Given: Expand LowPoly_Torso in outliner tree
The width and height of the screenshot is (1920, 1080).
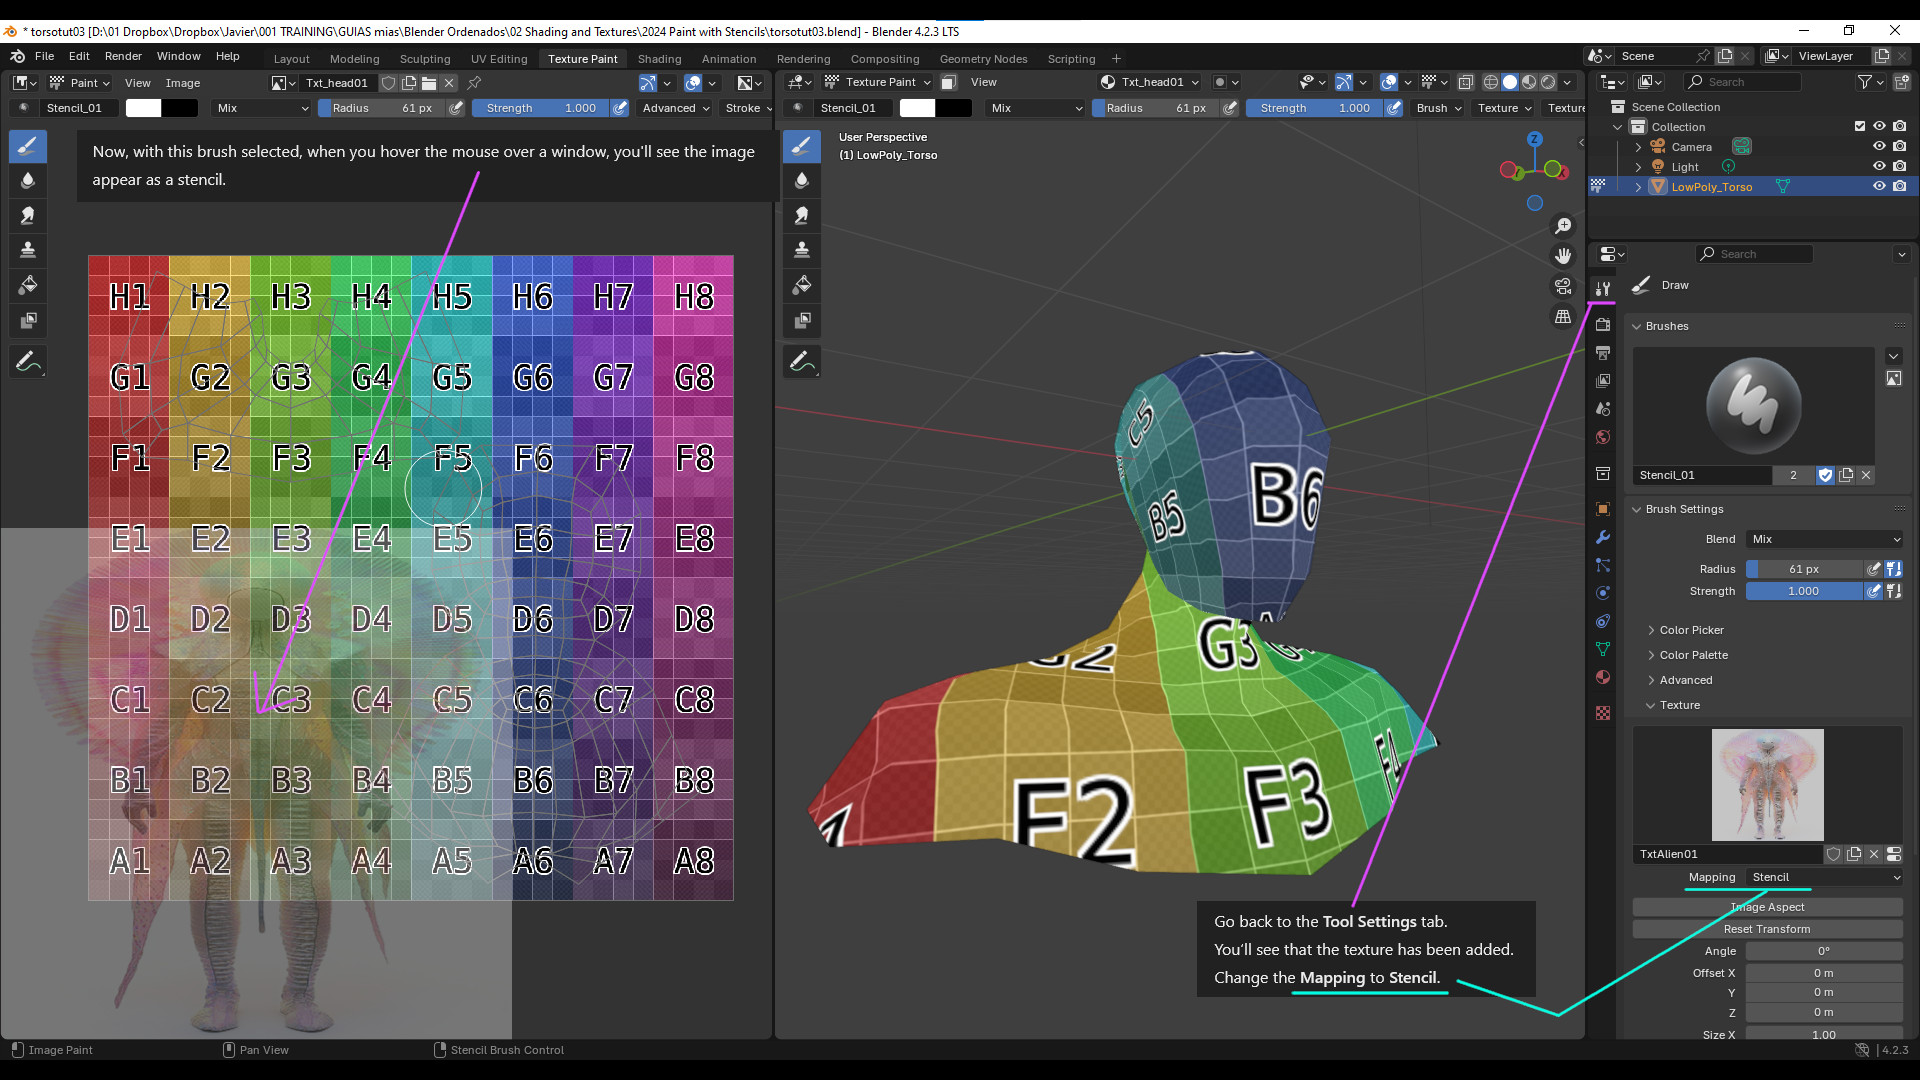Looking at the screenshot, I should pyautogui.click(x=1638, y=187).
